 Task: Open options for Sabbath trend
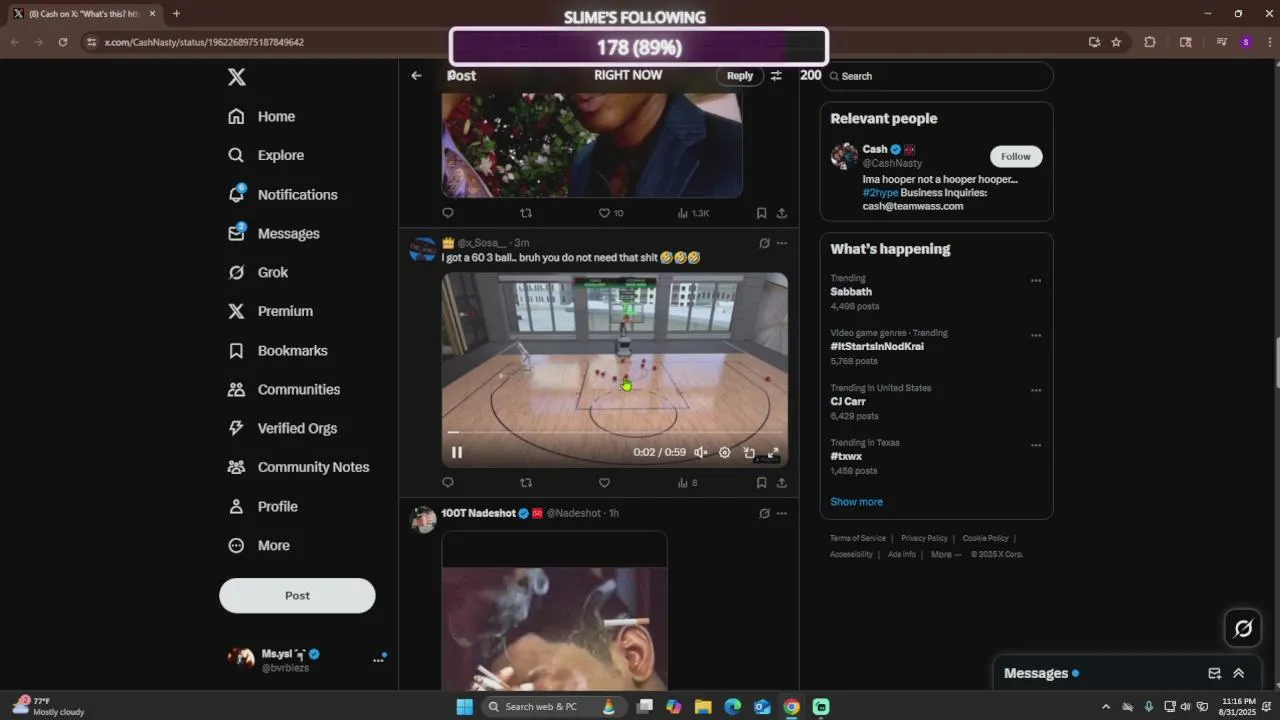(x=1036, y=281)
